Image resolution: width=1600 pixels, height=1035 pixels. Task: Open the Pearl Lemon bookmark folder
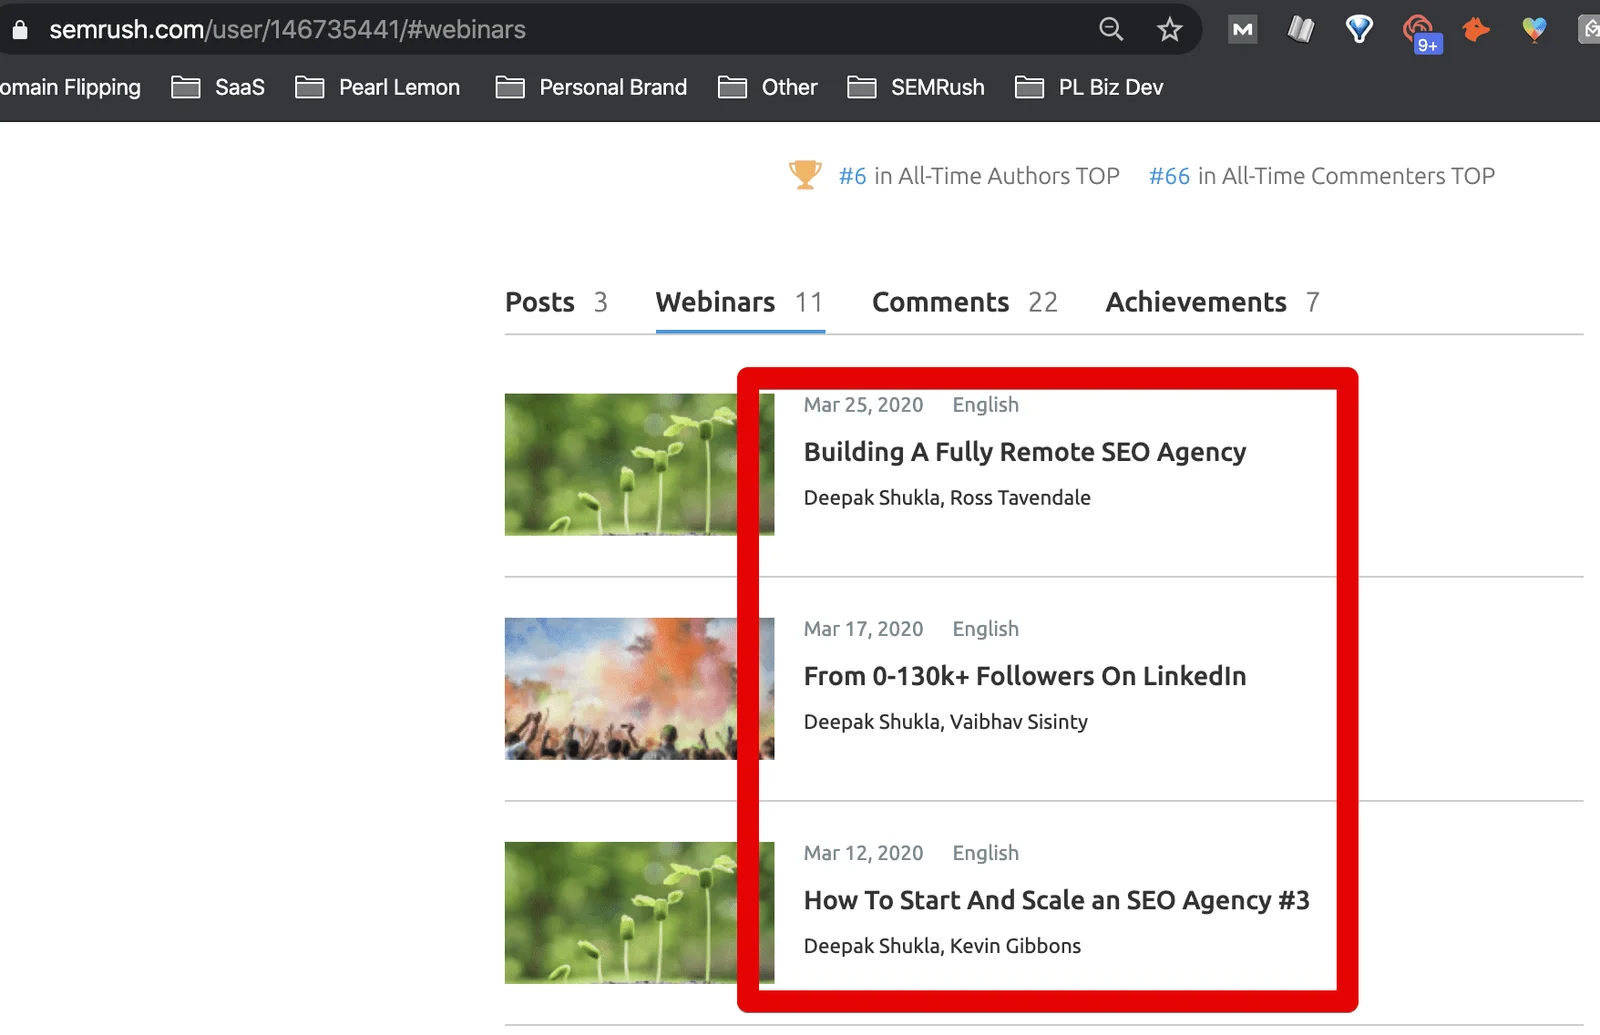point(378,87)
